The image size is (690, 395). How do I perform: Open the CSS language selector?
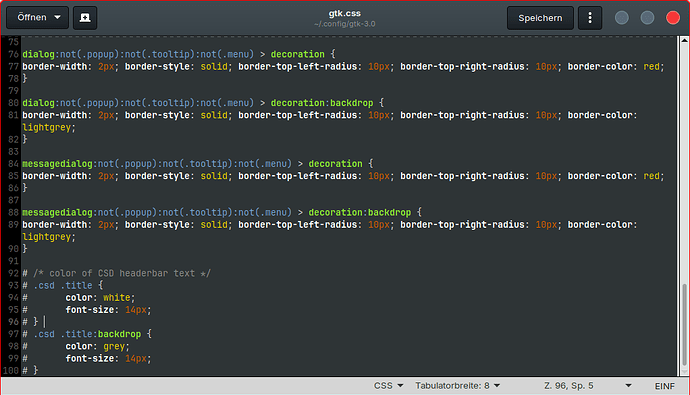pyautogui.click(x=388, y=386)
